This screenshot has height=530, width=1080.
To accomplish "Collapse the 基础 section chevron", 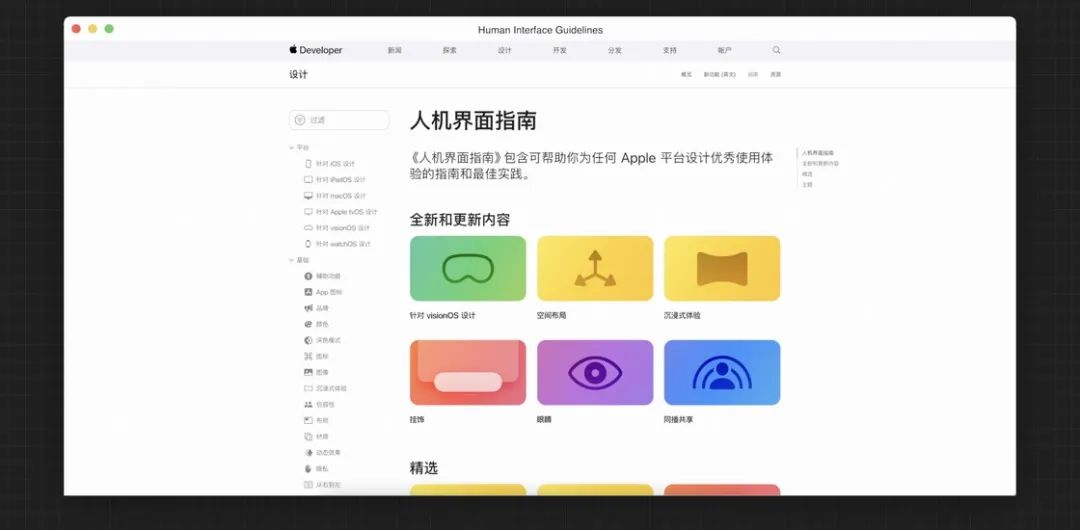I will point(291,261).
